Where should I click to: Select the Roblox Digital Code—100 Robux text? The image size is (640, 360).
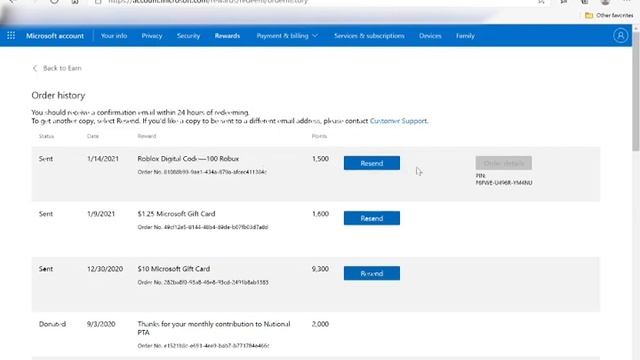[188, 159]
